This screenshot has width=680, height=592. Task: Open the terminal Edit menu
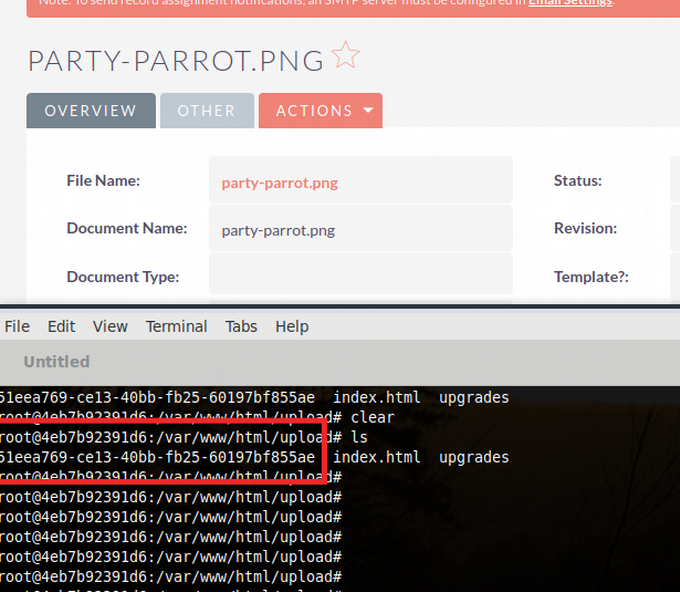coord(61,326)
